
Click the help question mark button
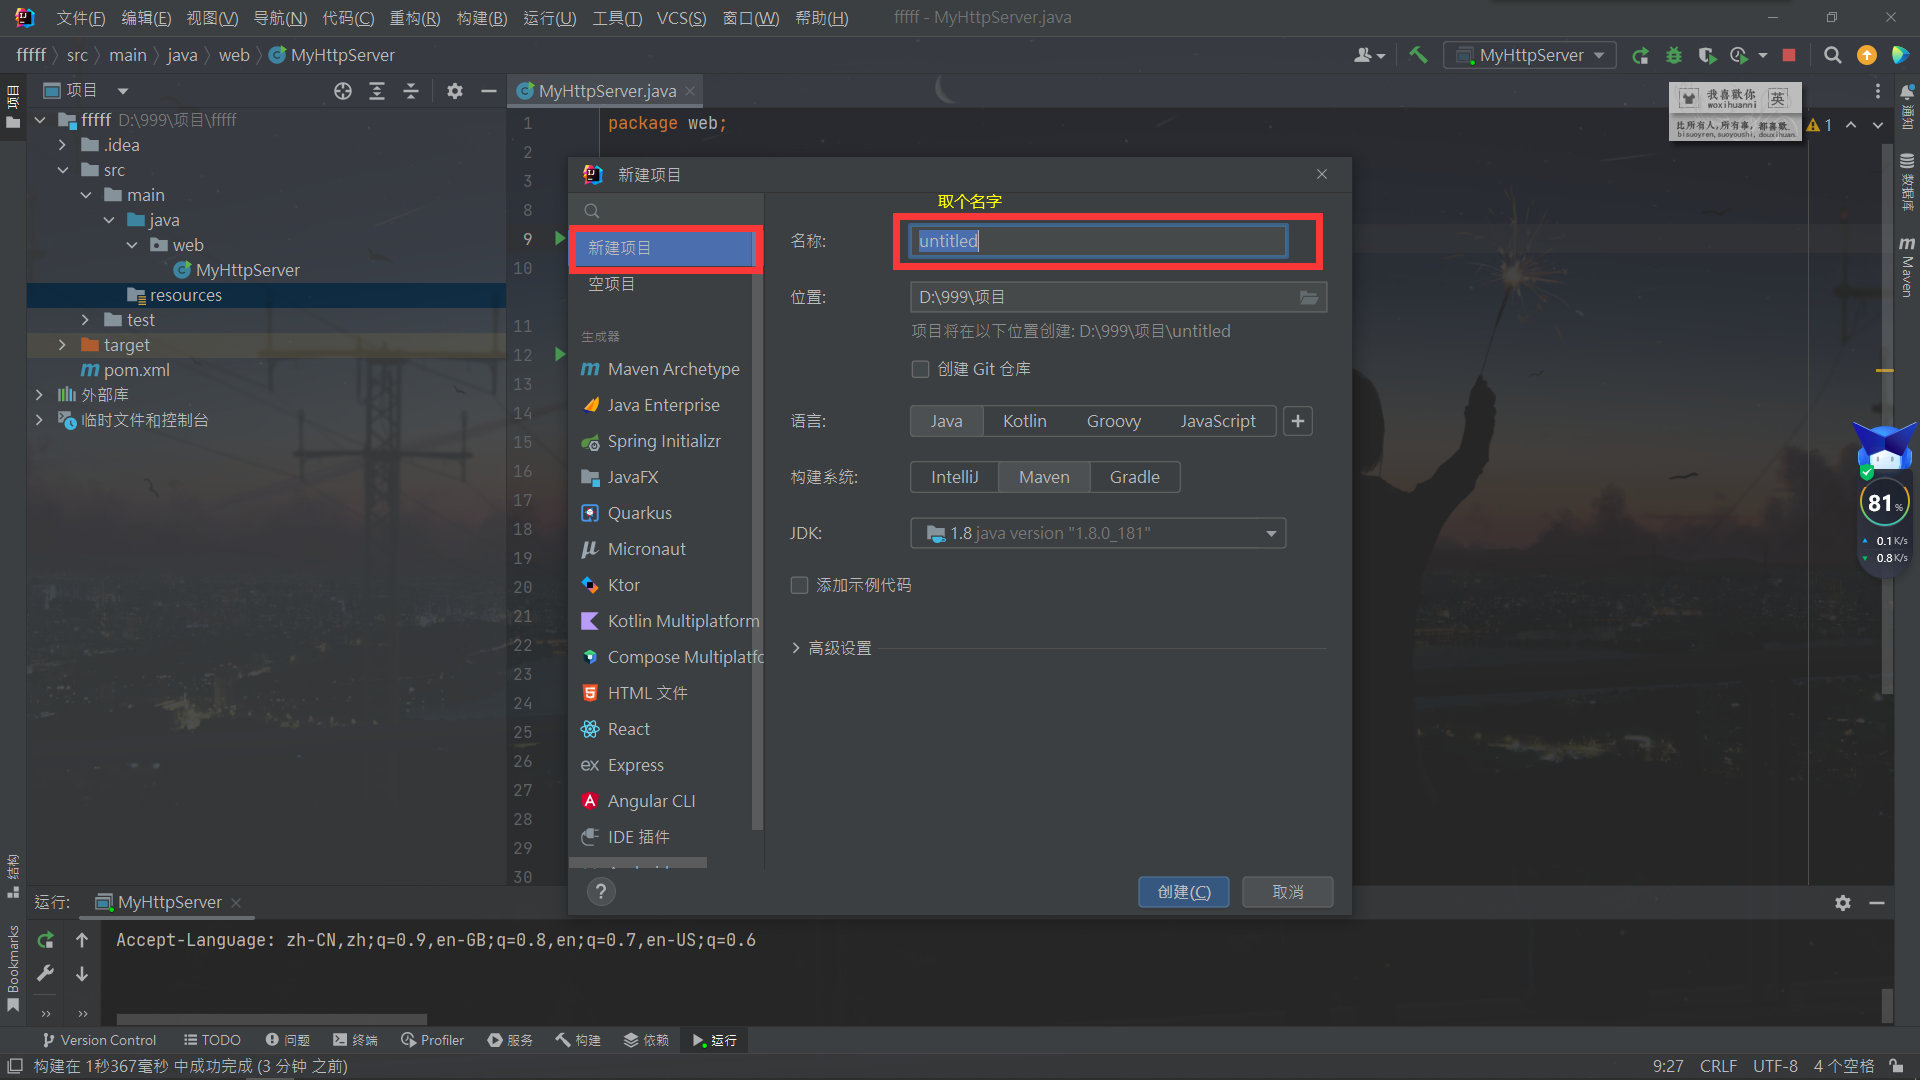click(600, 891)
